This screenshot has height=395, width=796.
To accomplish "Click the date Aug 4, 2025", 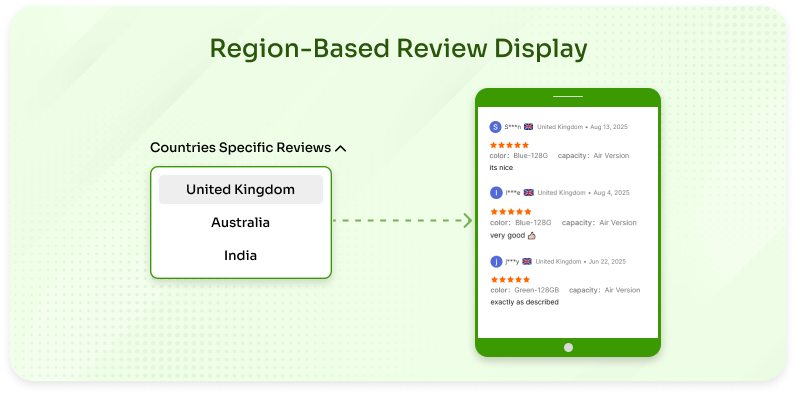I will (x=611, y=193).
